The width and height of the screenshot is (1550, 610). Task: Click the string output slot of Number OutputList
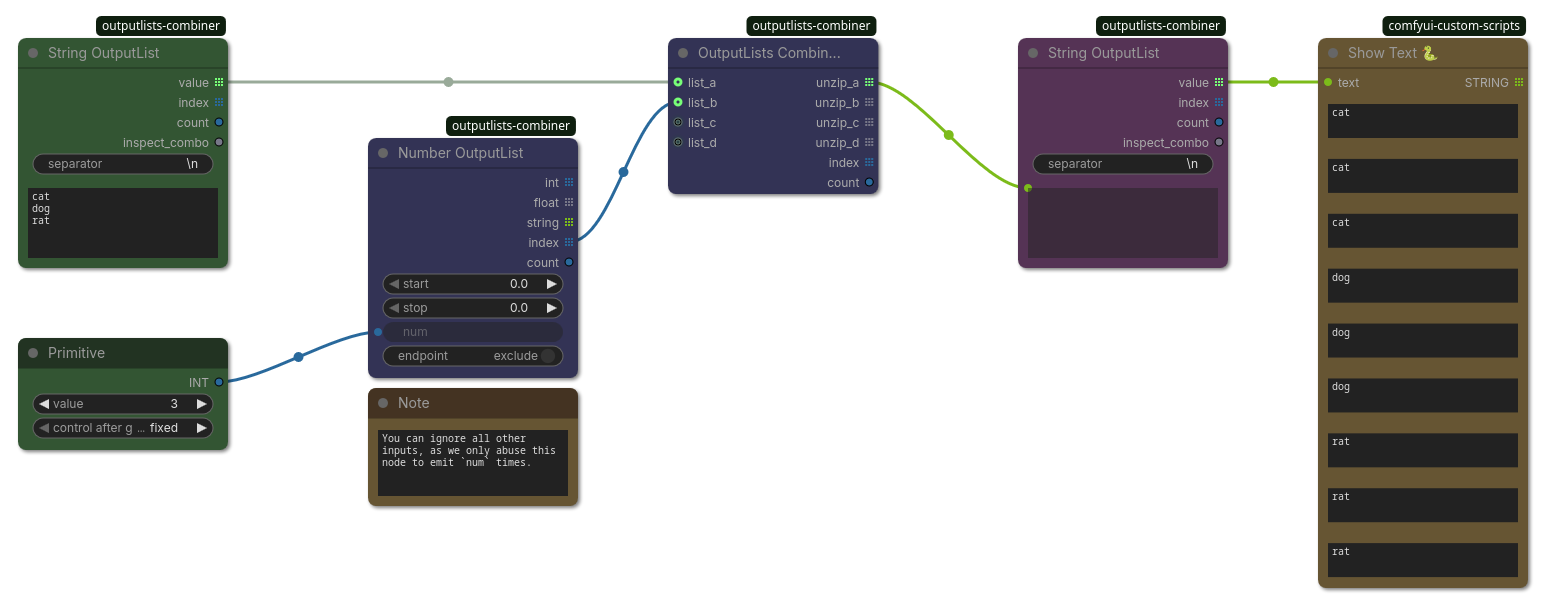pyautogui.click(x=569, y=223)
